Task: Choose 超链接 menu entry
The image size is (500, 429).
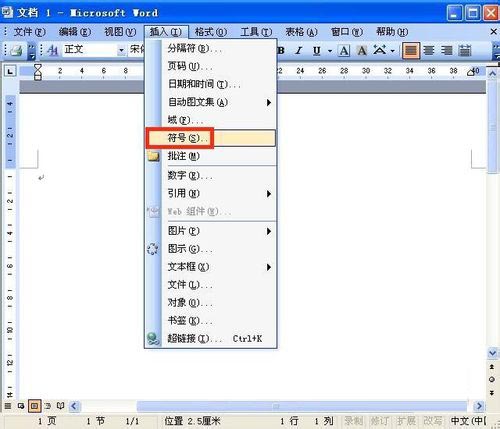Action: pyautogui.click(x=211, y=339)
